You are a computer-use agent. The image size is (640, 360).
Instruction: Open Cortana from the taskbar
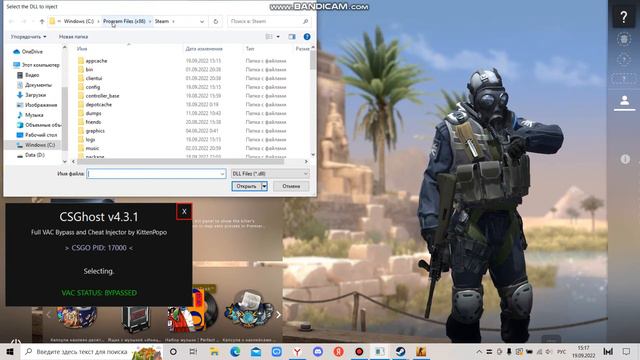(173, 351)
